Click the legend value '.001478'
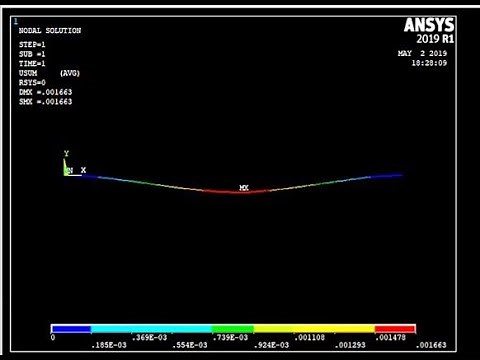Screen dimensions: 480x360 (x=391, y=337)
